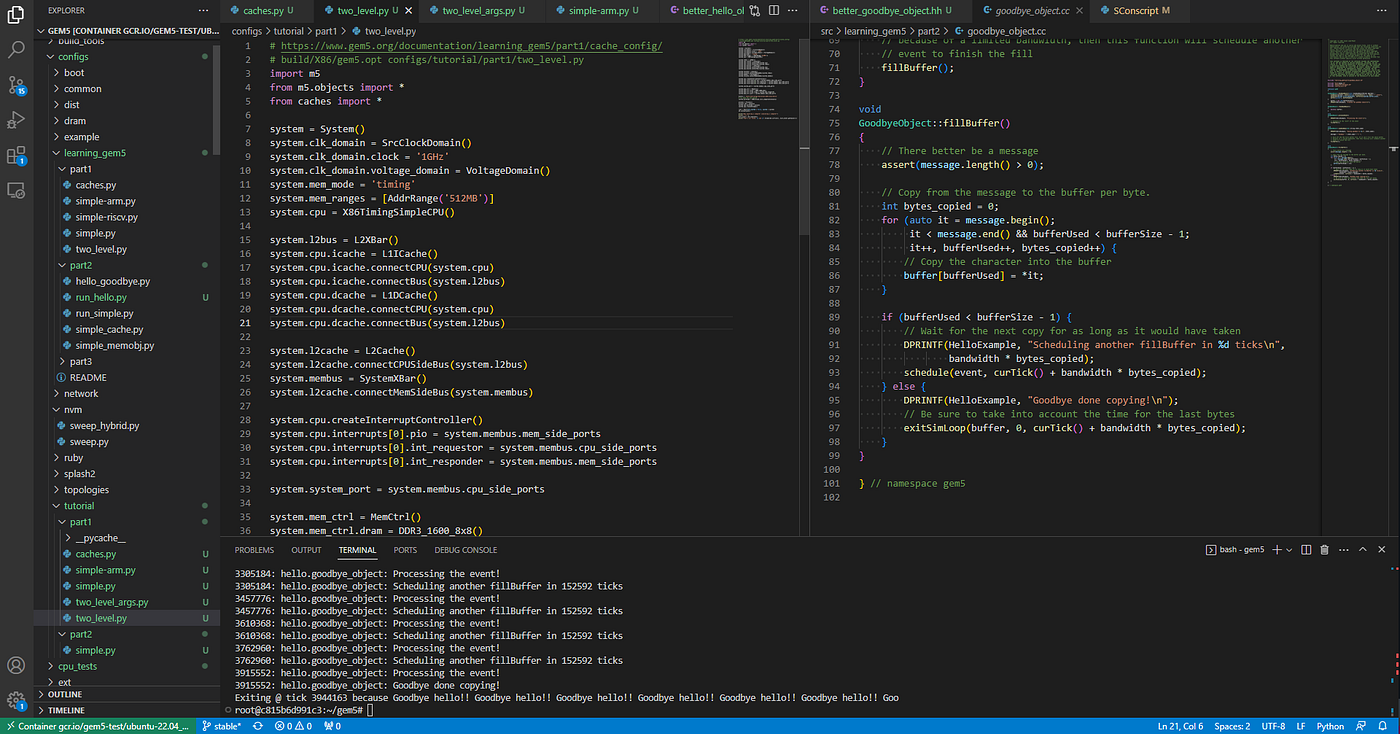Expand the TIMELINE section
Image resolution: width=1400 pixels, height=734 pixels.
[x=66, y=710]
